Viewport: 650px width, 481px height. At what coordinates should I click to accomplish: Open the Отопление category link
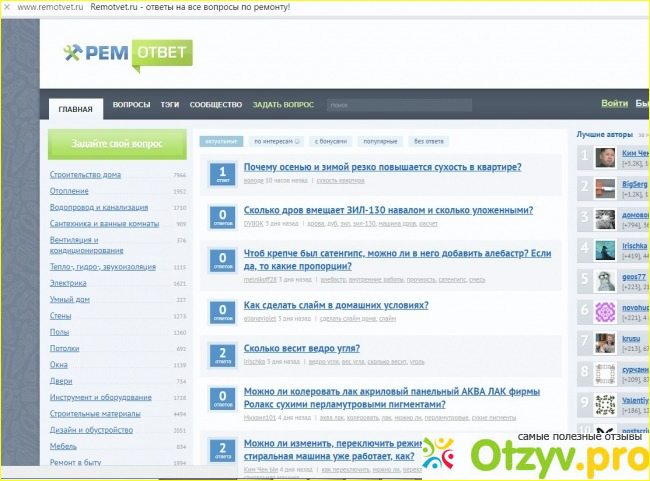(x=69, y=191)
